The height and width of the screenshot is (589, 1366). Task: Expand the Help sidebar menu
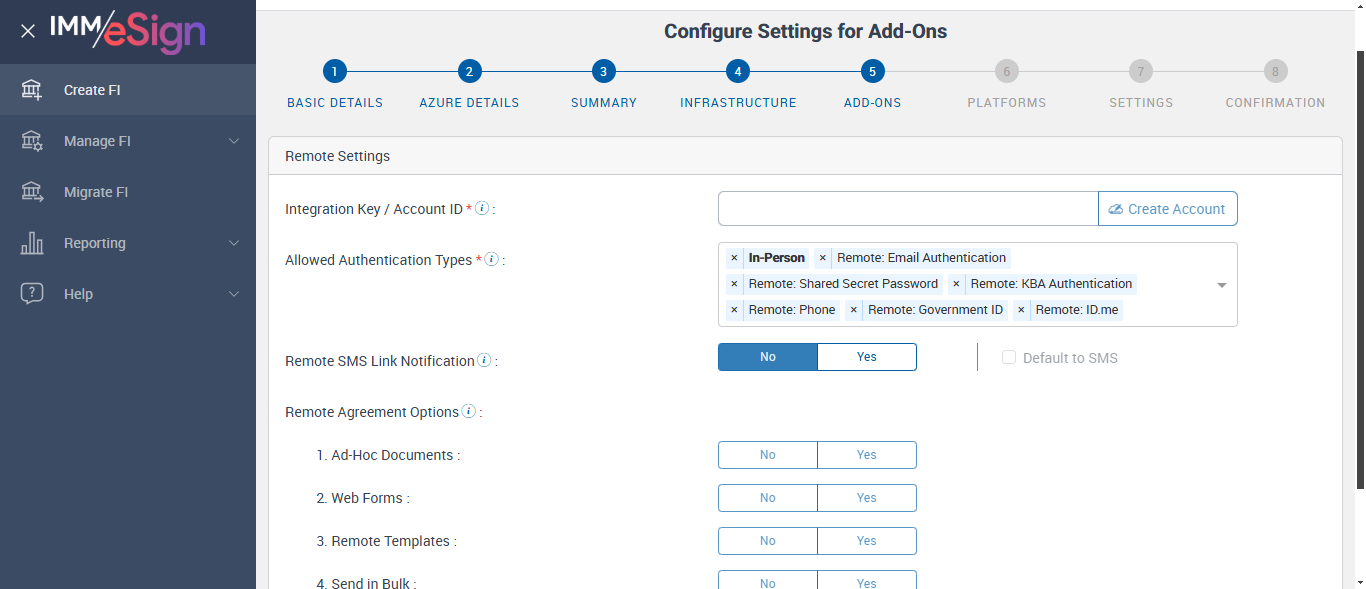(234, 294)
